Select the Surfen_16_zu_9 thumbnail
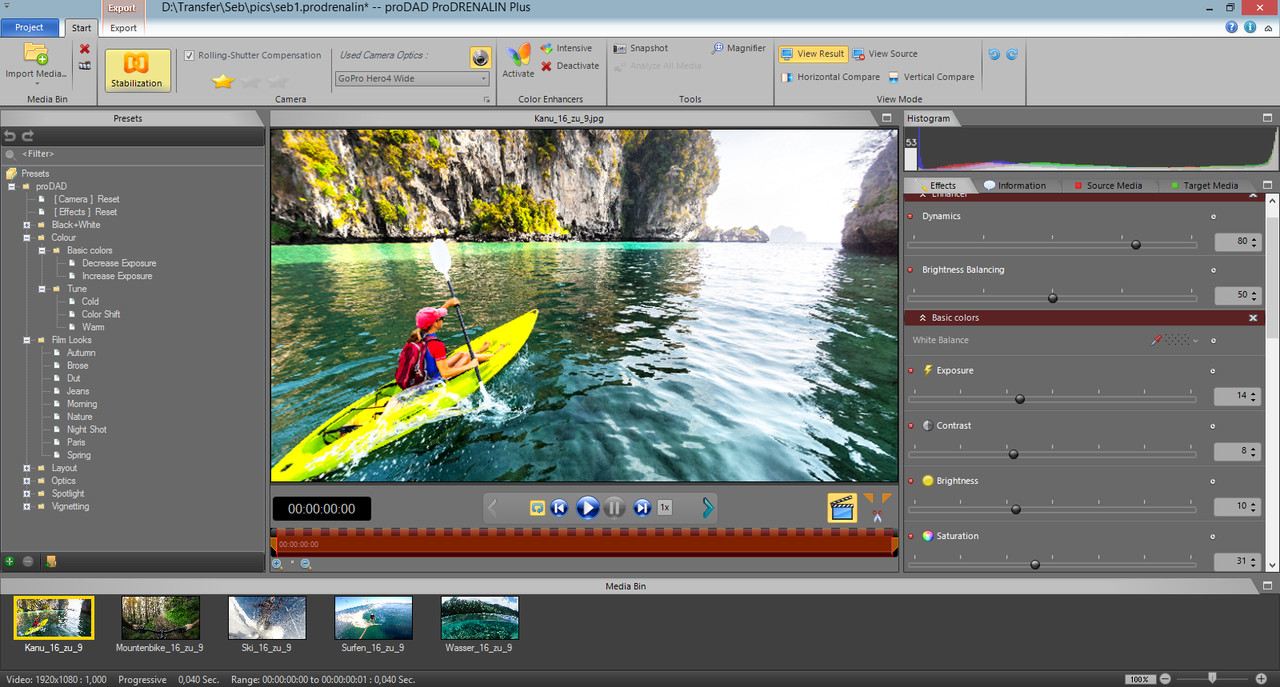 (x=373, y=618)
